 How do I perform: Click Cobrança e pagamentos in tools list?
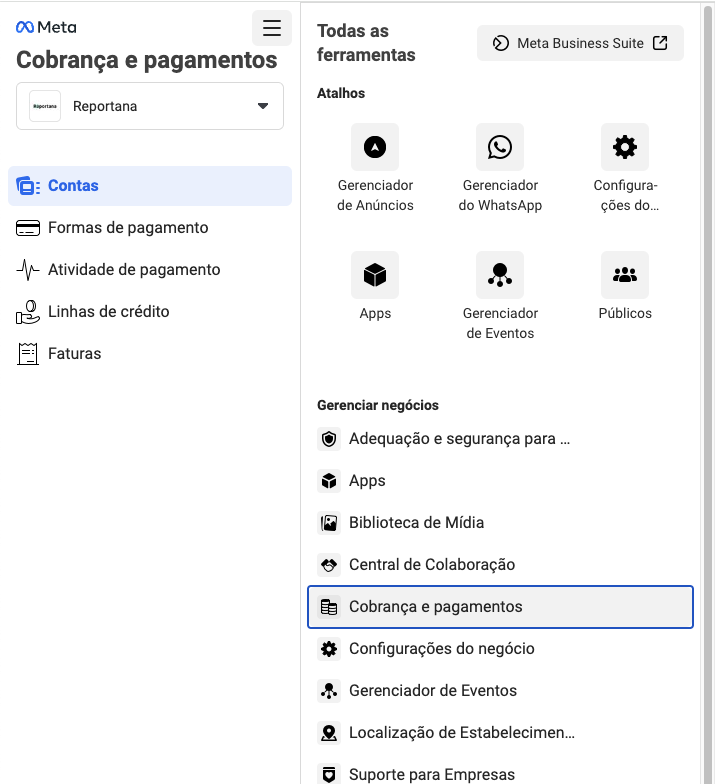436,607
